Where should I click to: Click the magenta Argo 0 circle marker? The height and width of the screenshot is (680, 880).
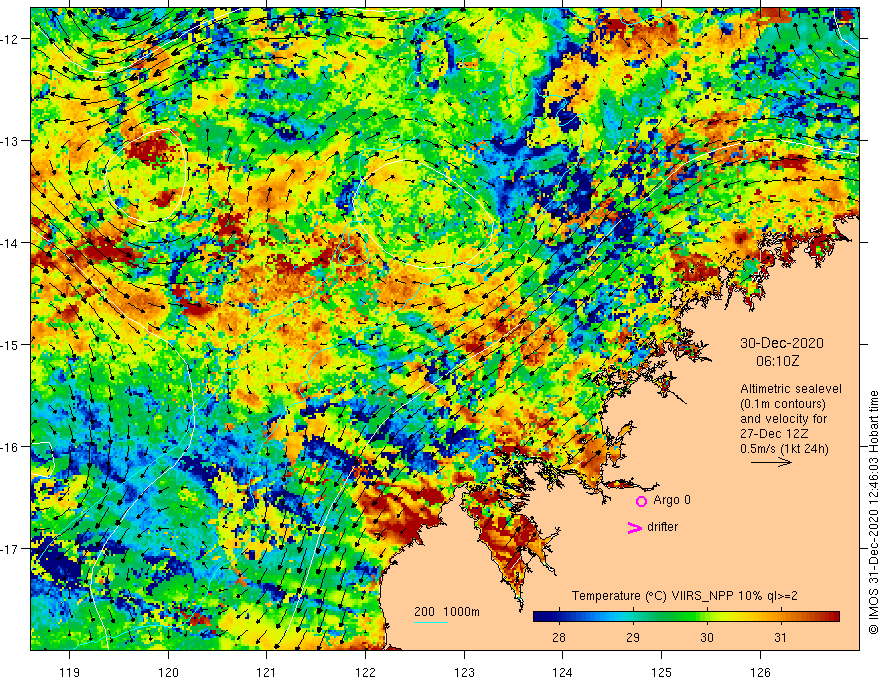click(641, 501)
